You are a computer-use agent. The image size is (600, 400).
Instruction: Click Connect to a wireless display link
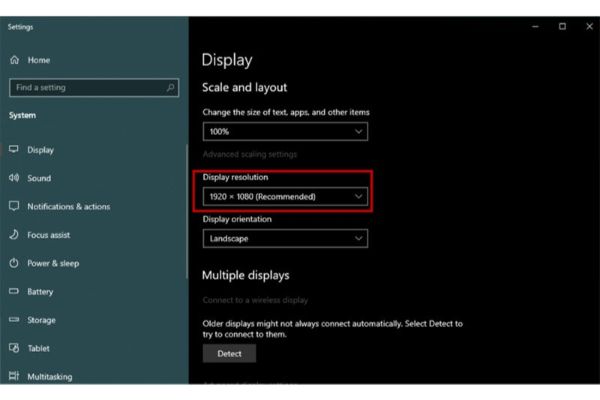coord(255,300)
